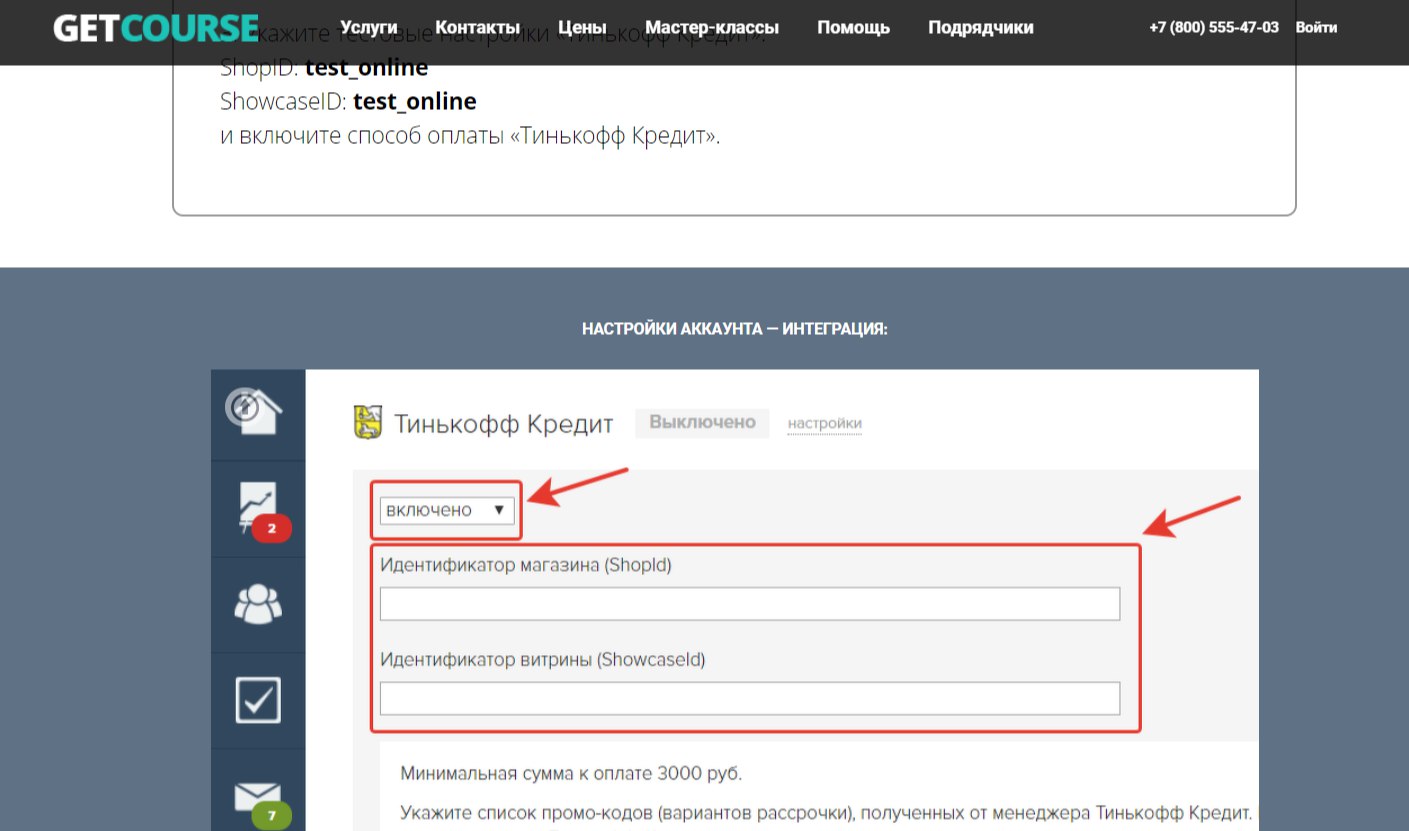Open the messages envelope sidebar icon
The width and height of the screenshot is (1409, 831).
258,797
